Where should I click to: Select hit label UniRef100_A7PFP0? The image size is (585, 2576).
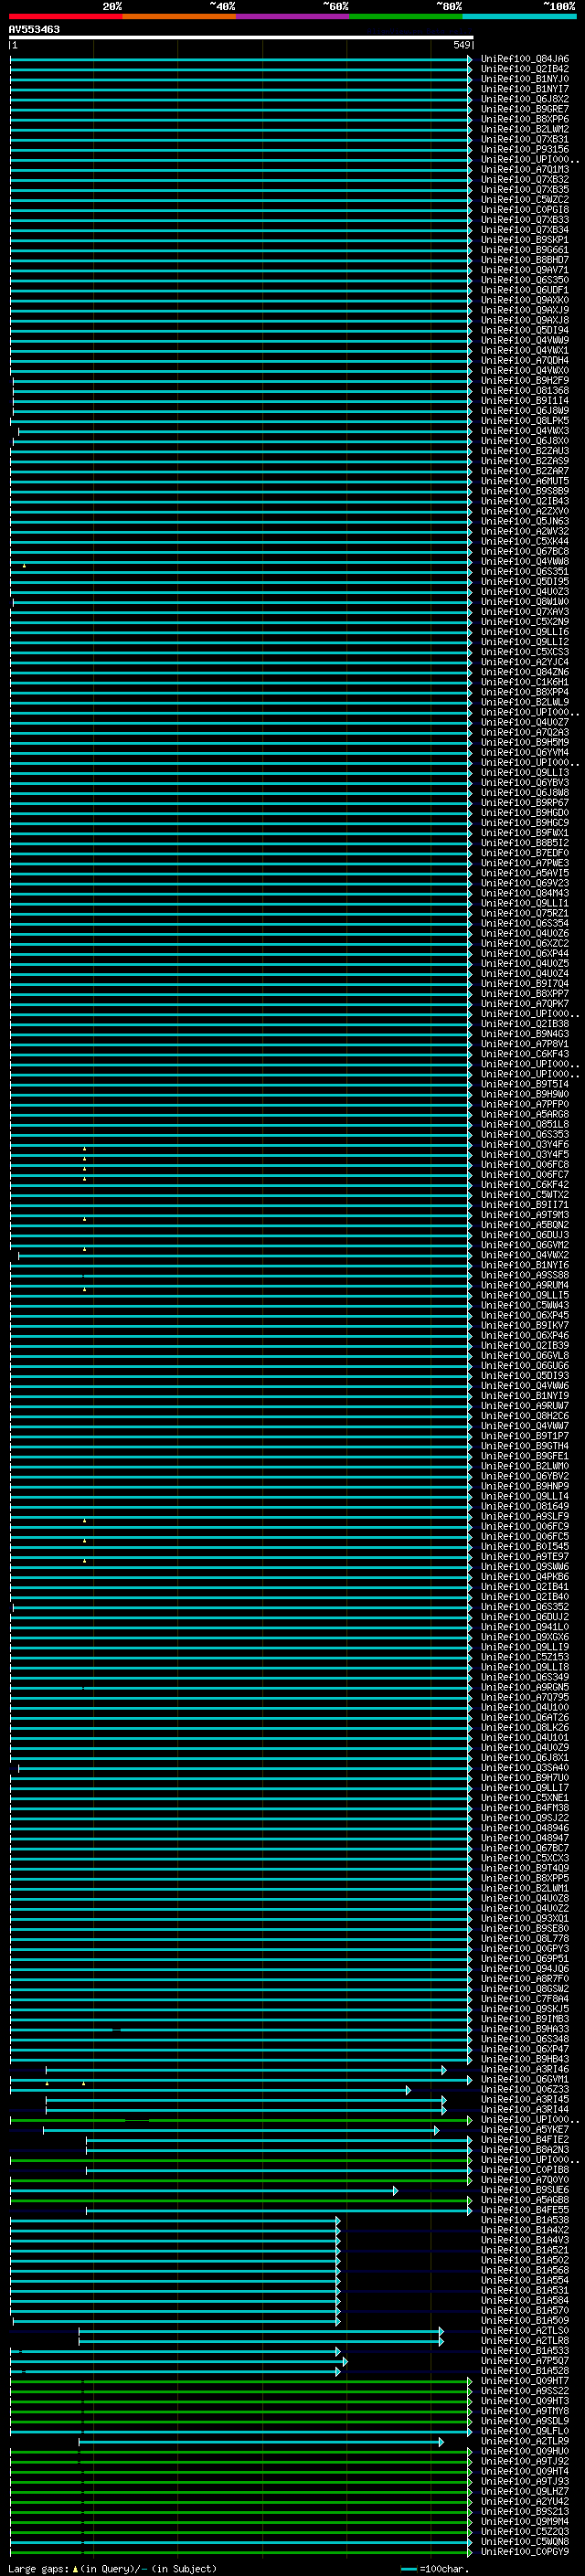pyautogui.click(x=525, y=1104)
